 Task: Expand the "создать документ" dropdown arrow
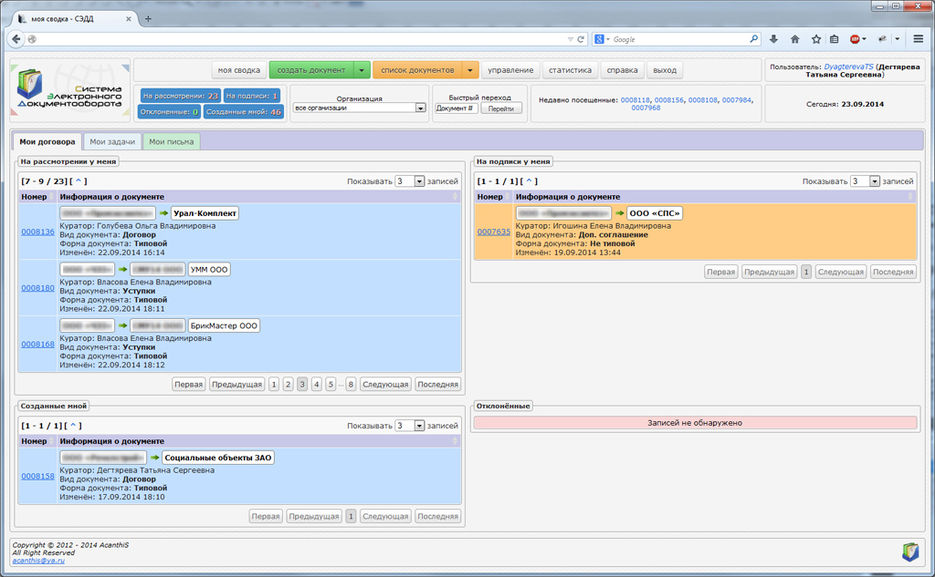click(x=362, y=70)
